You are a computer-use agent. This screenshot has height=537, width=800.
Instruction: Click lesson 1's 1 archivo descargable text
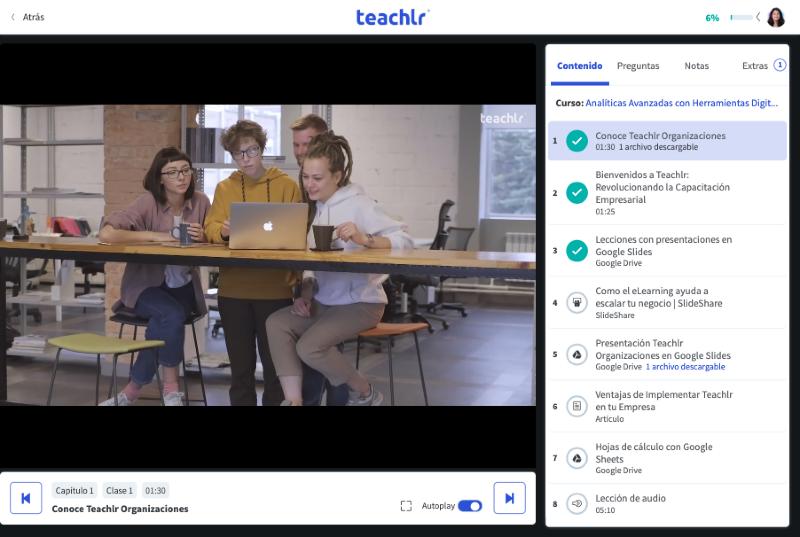(x=658, y=147)
